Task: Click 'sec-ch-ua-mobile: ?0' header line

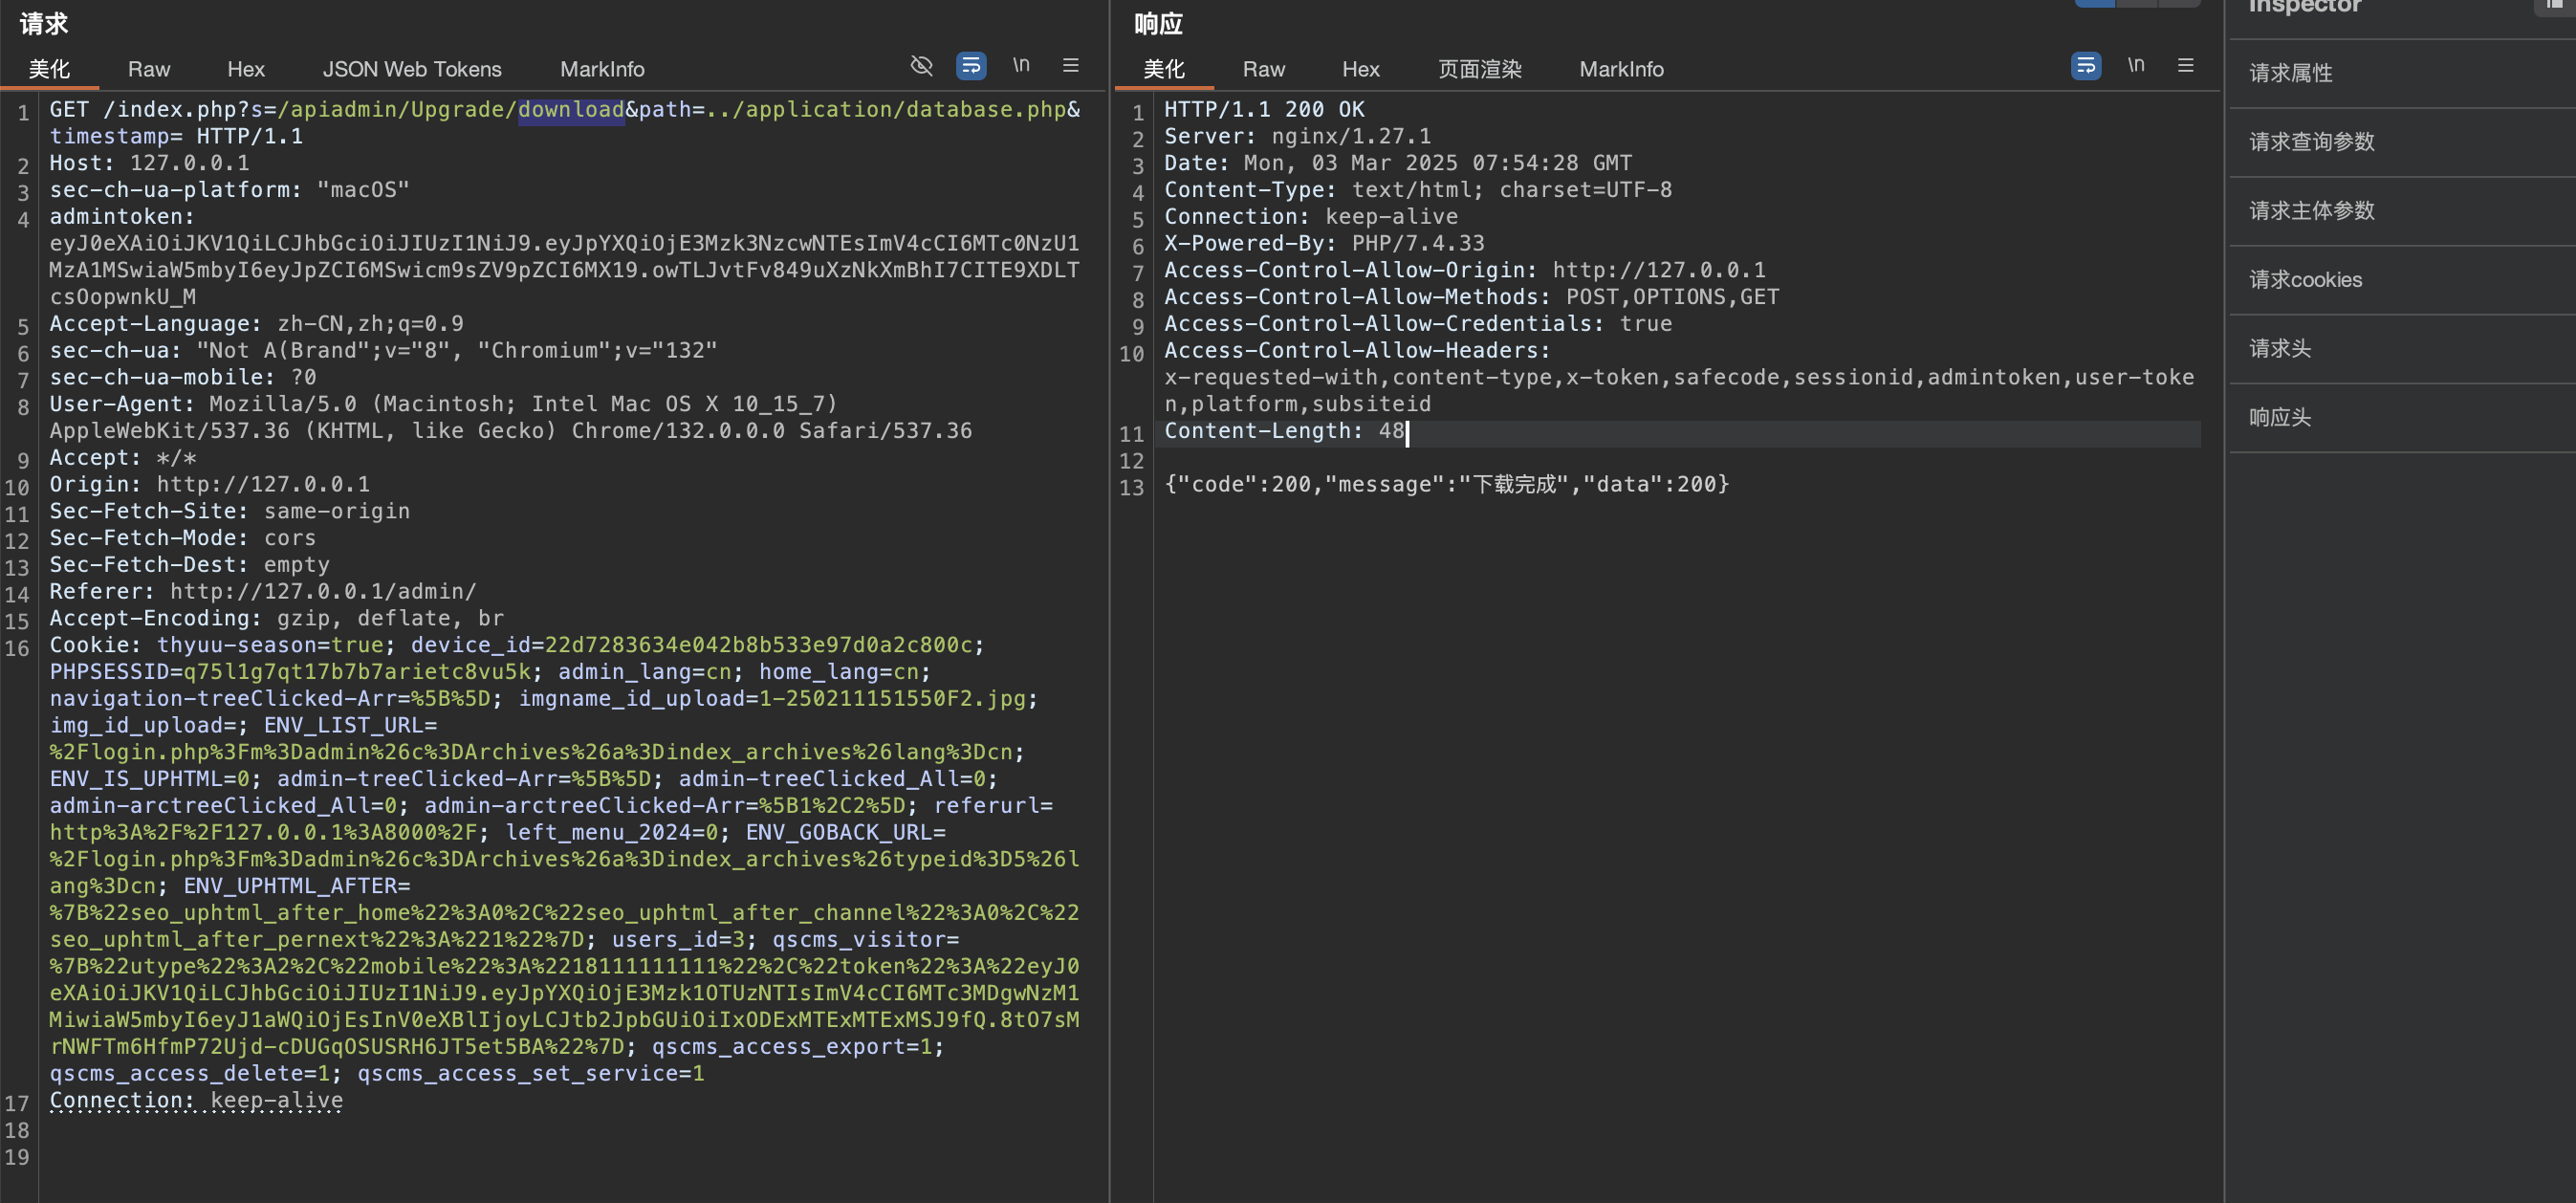Action: (x=183, y=378)
